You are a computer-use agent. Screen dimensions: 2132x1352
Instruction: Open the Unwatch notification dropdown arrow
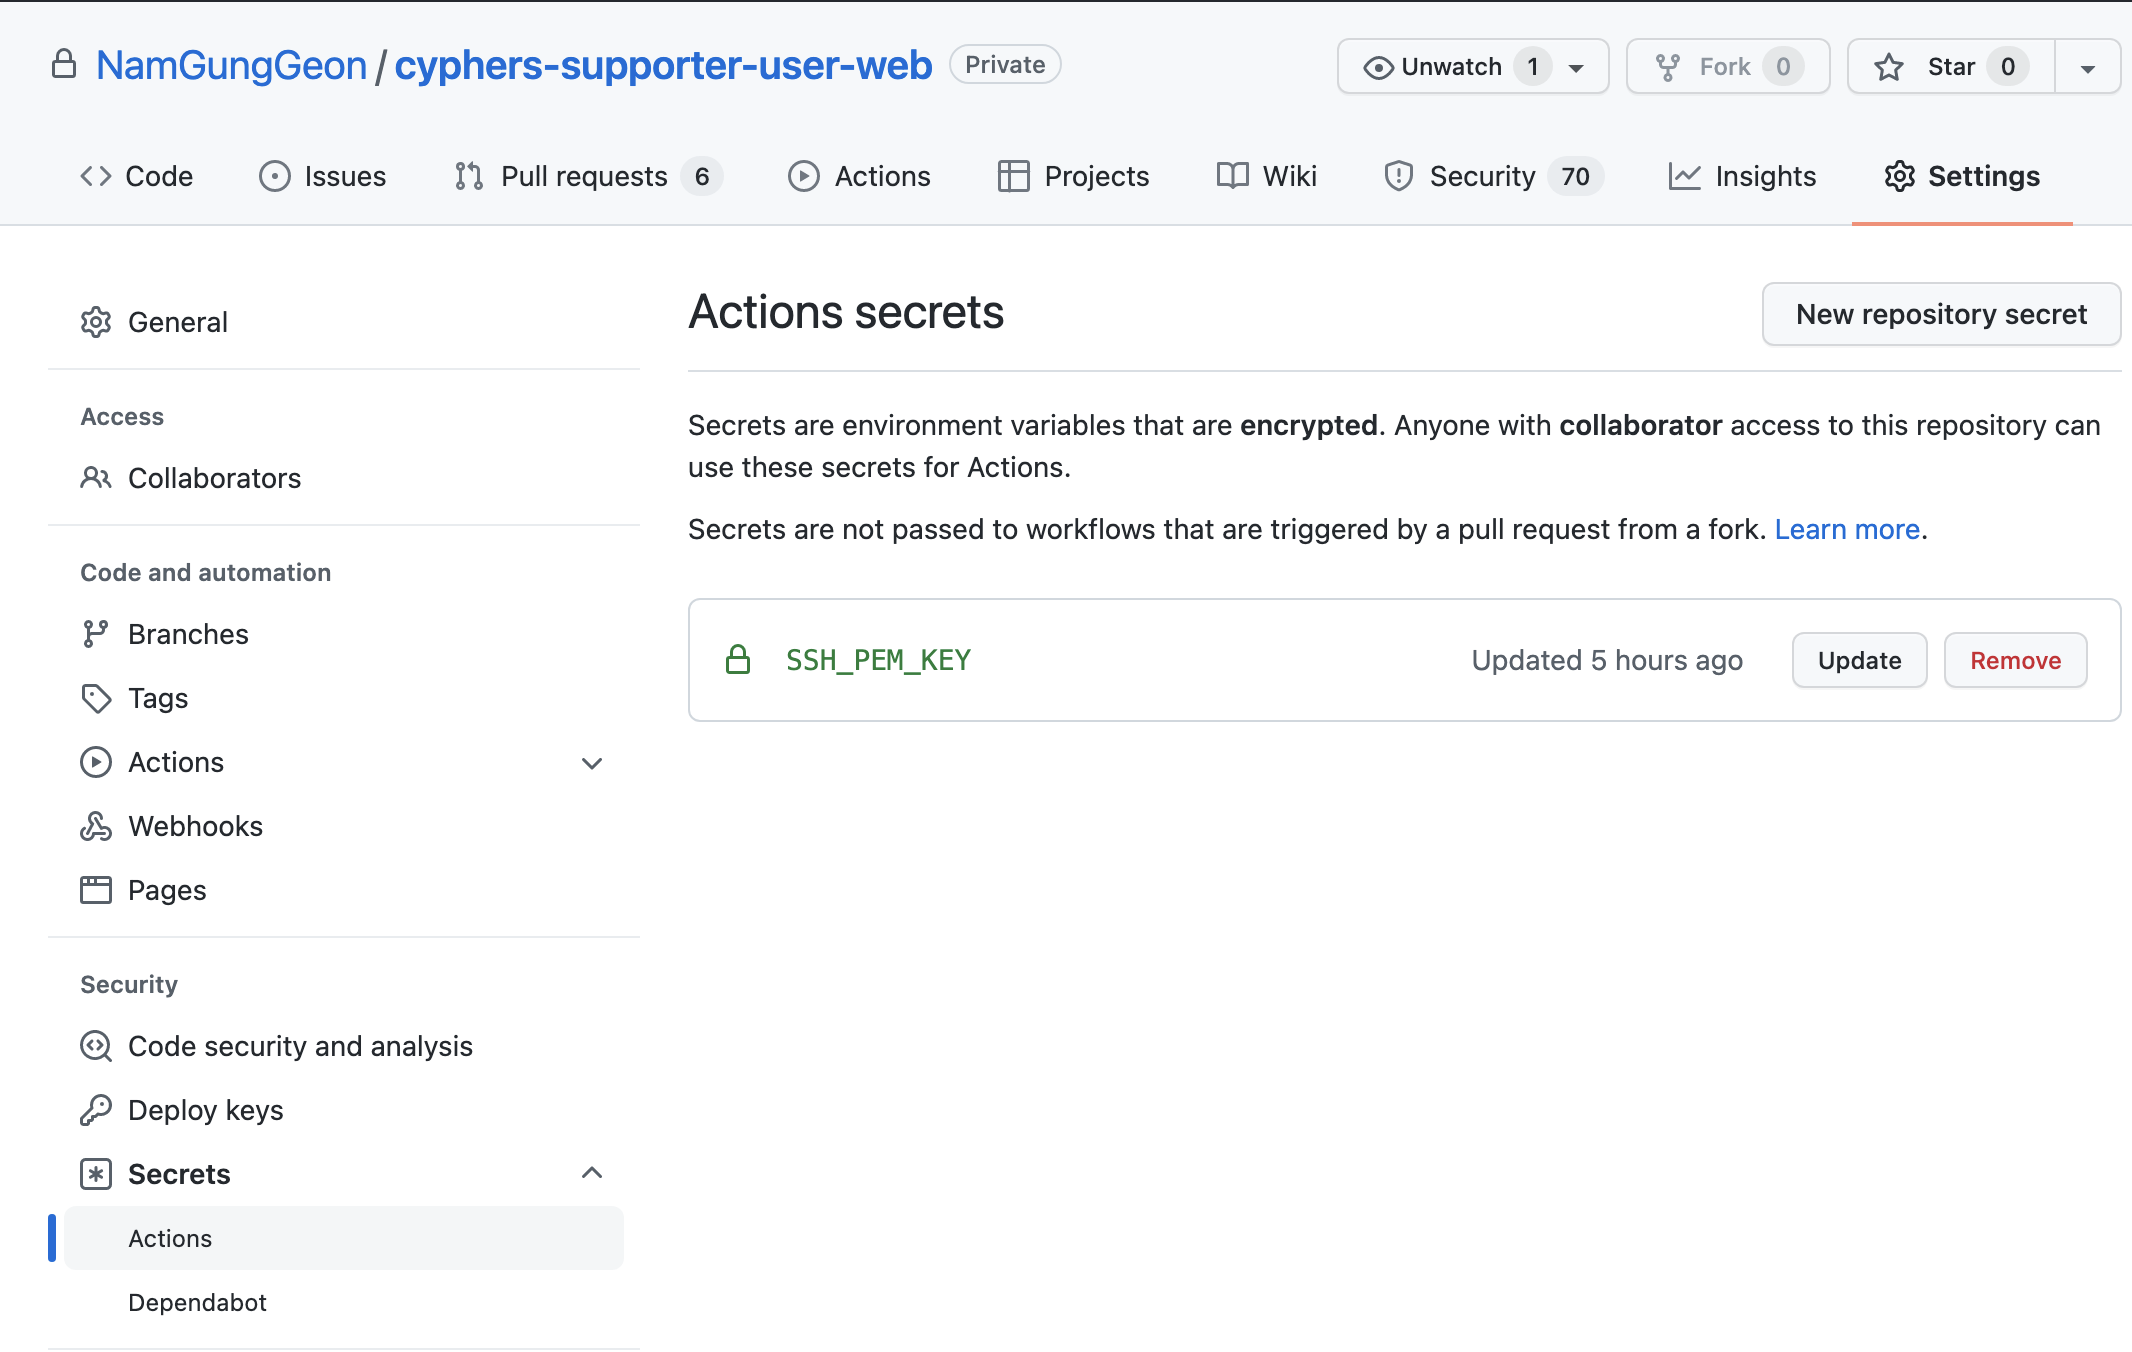coord(1577,68)
